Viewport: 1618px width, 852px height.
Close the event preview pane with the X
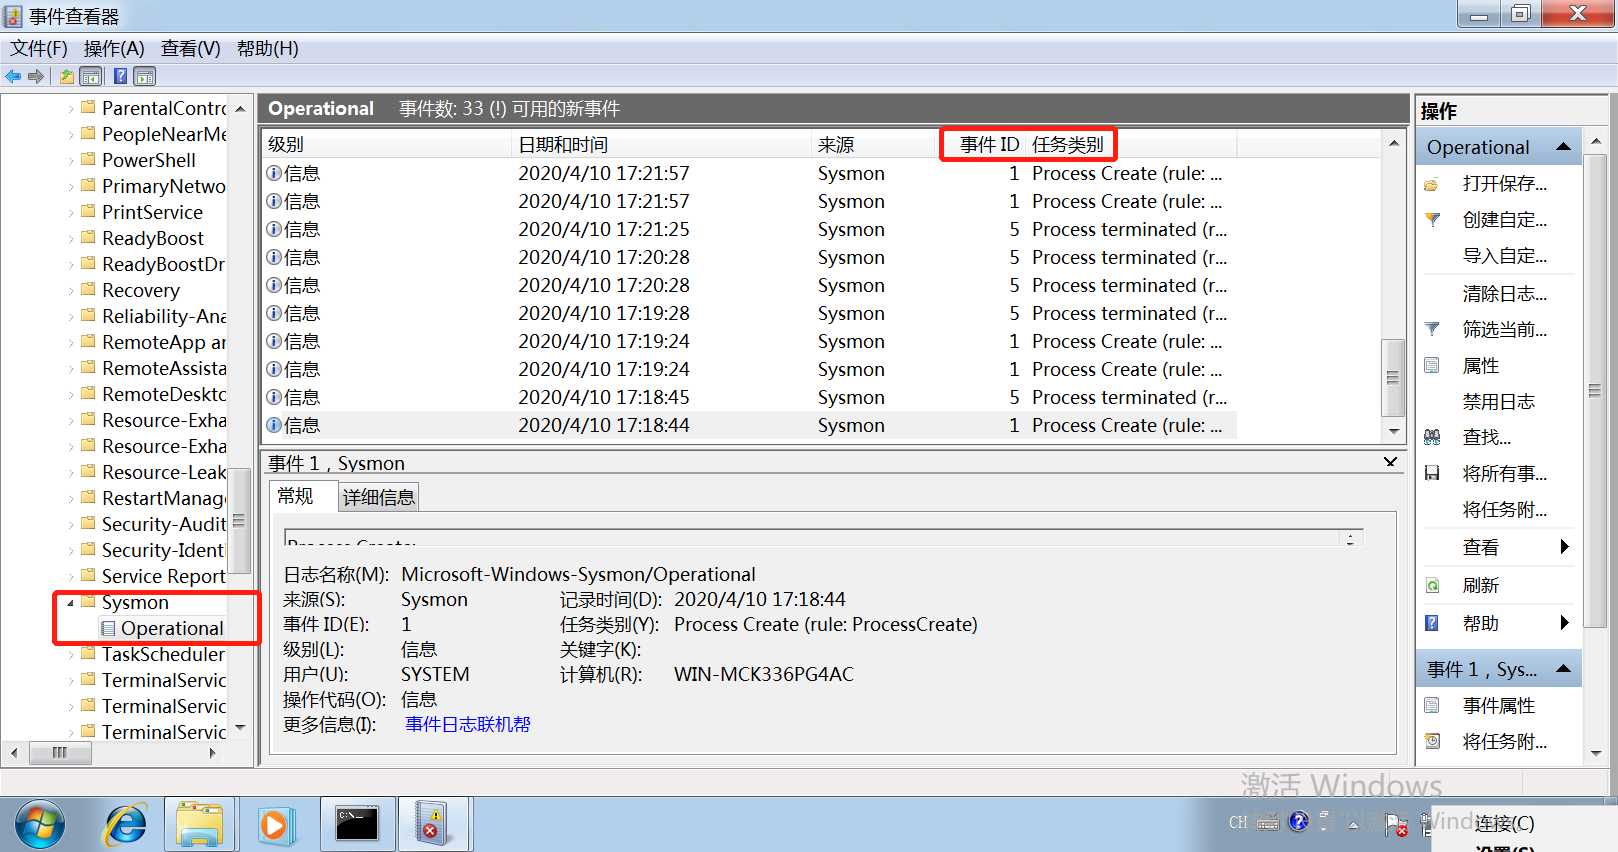coord(1390,462)
